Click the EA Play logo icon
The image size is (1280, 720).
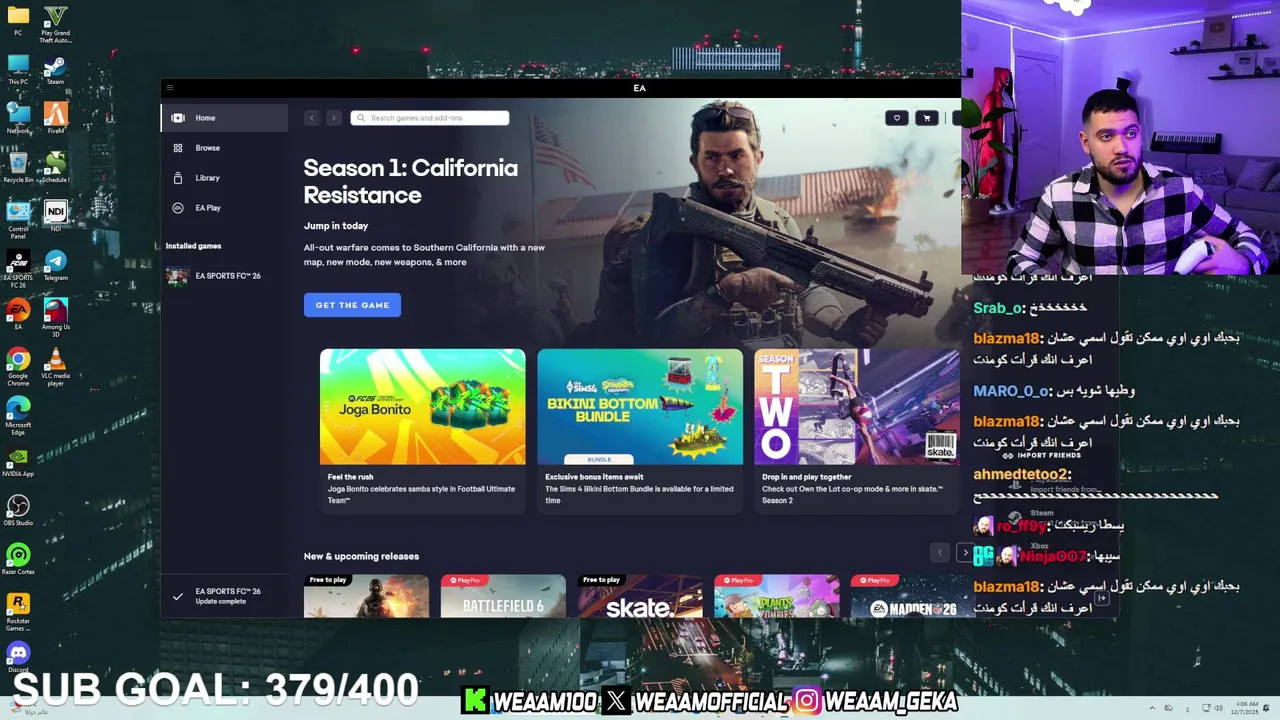point(178,208)
